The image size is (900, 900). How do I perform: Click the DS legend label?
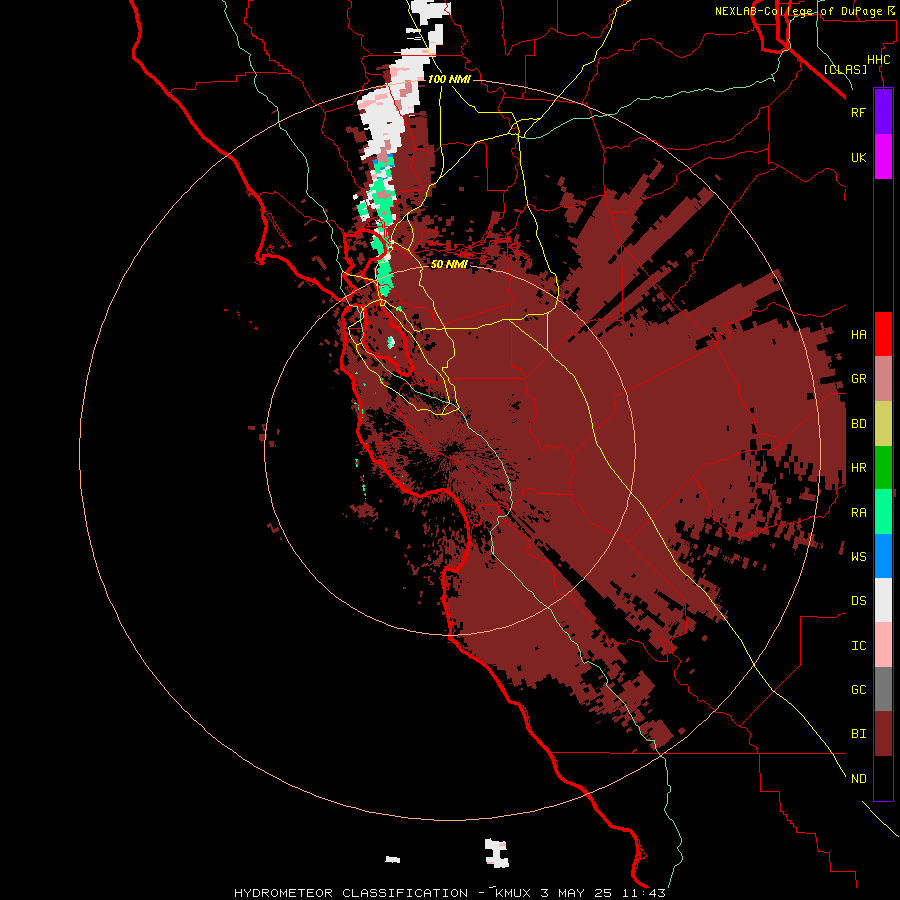[858, 601]
